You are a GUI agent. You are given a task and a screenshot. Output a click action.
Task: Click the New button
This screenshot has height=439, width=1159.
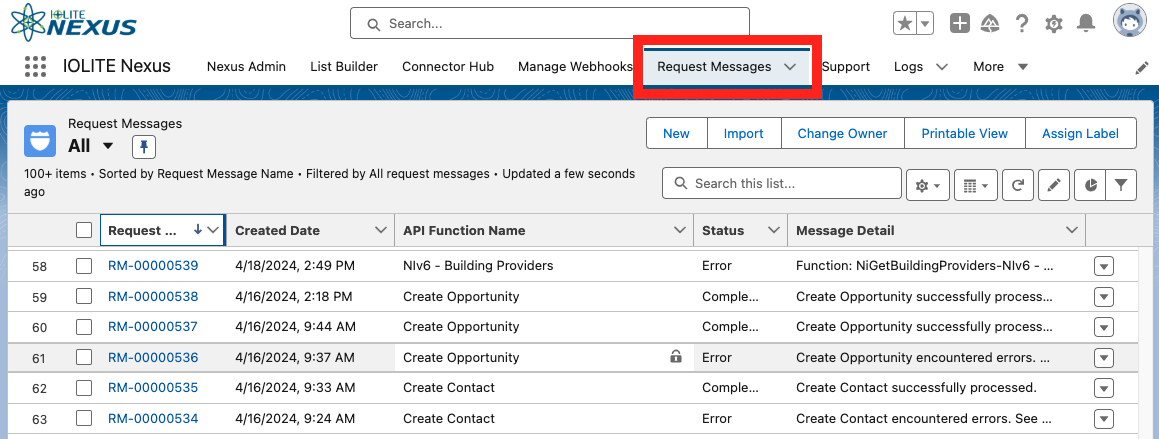(x=676, y=133)
